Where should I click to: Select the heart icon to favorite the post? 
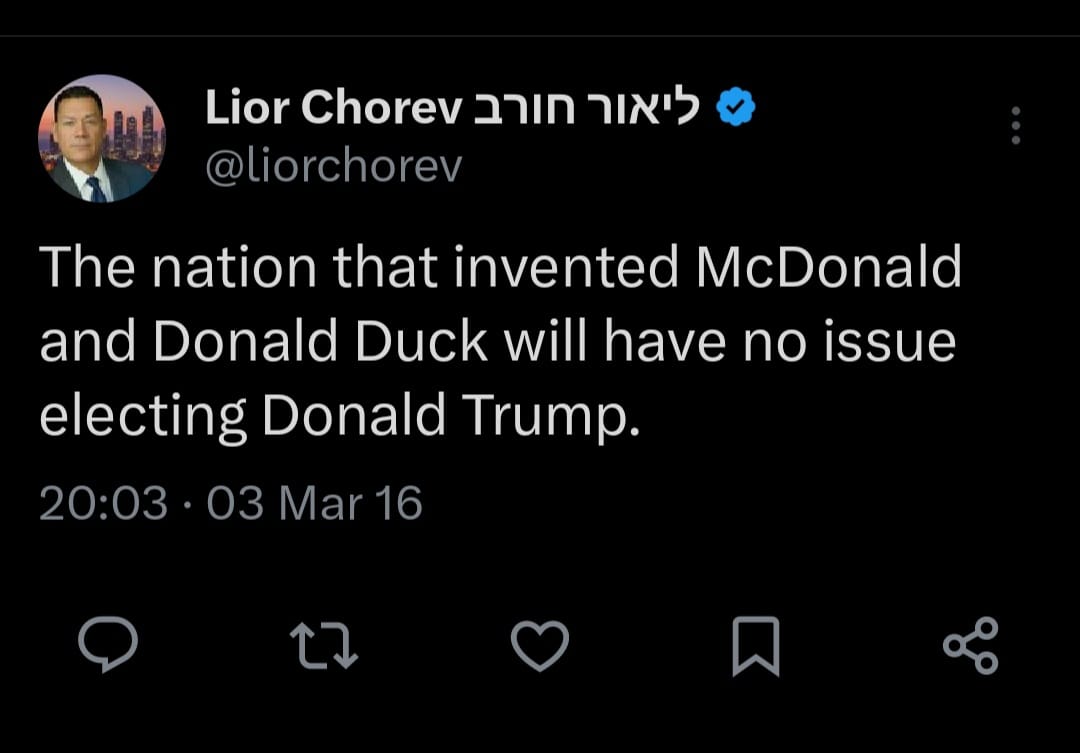point(540,645)
